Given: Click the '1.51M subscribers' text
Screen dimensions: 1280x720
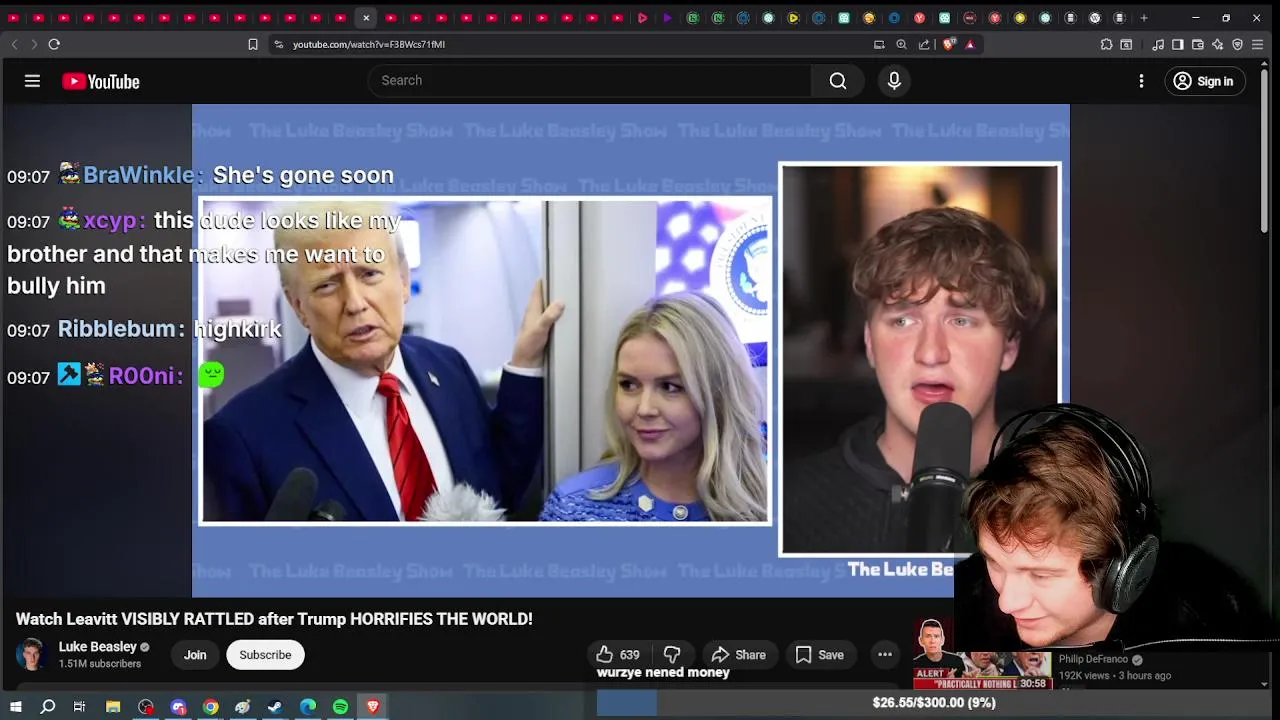Looking at the screenshot, I should point(100,664).
